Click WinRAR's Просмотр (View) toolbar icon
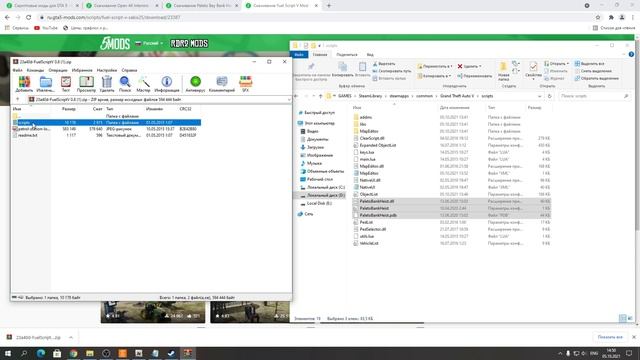The image size is (640, 360). point(86,83)
